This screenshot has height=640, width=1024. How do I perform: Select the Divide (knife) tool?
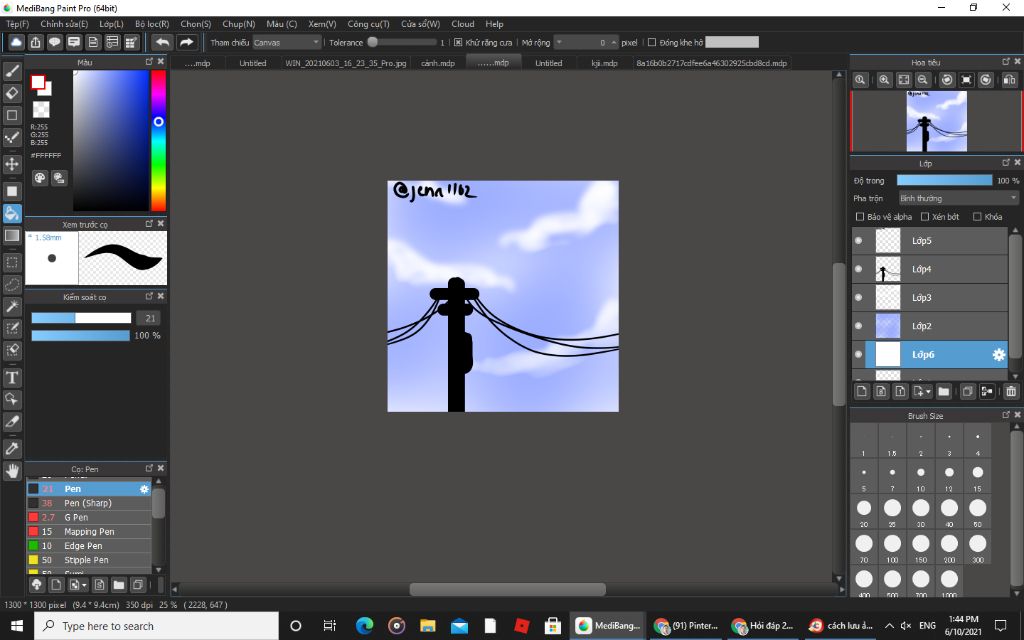(x=12, y=422)
